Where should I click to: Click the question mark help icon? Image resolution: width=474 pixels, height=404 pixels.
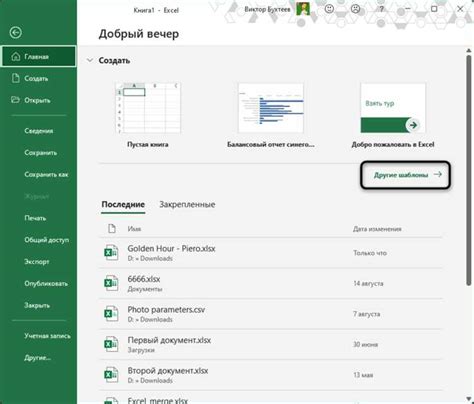pos(382,9)
